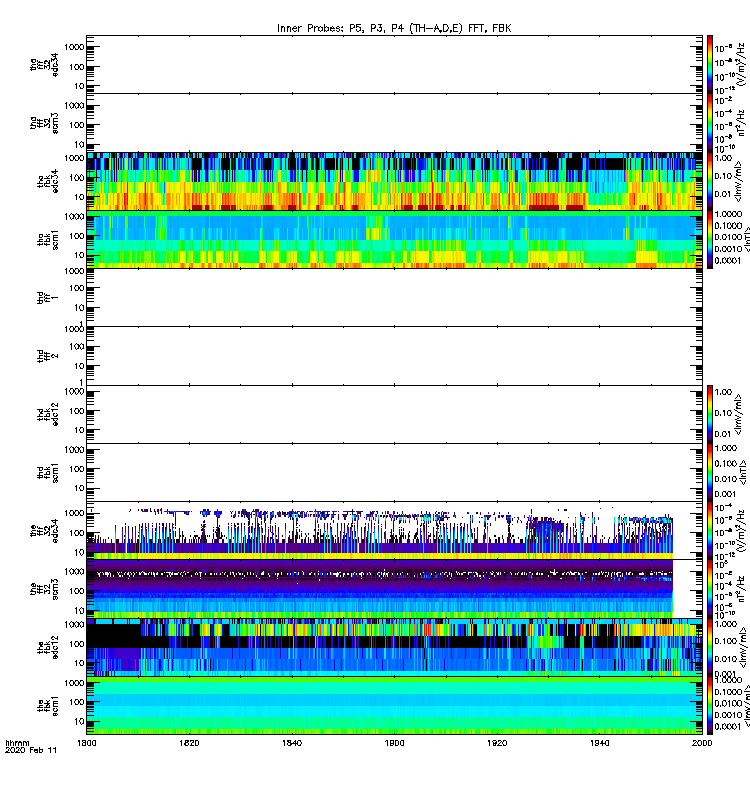This screenshot has height=800, width=750.
Task: Select the 1940 time axis label
Action: tap(599, 743)
